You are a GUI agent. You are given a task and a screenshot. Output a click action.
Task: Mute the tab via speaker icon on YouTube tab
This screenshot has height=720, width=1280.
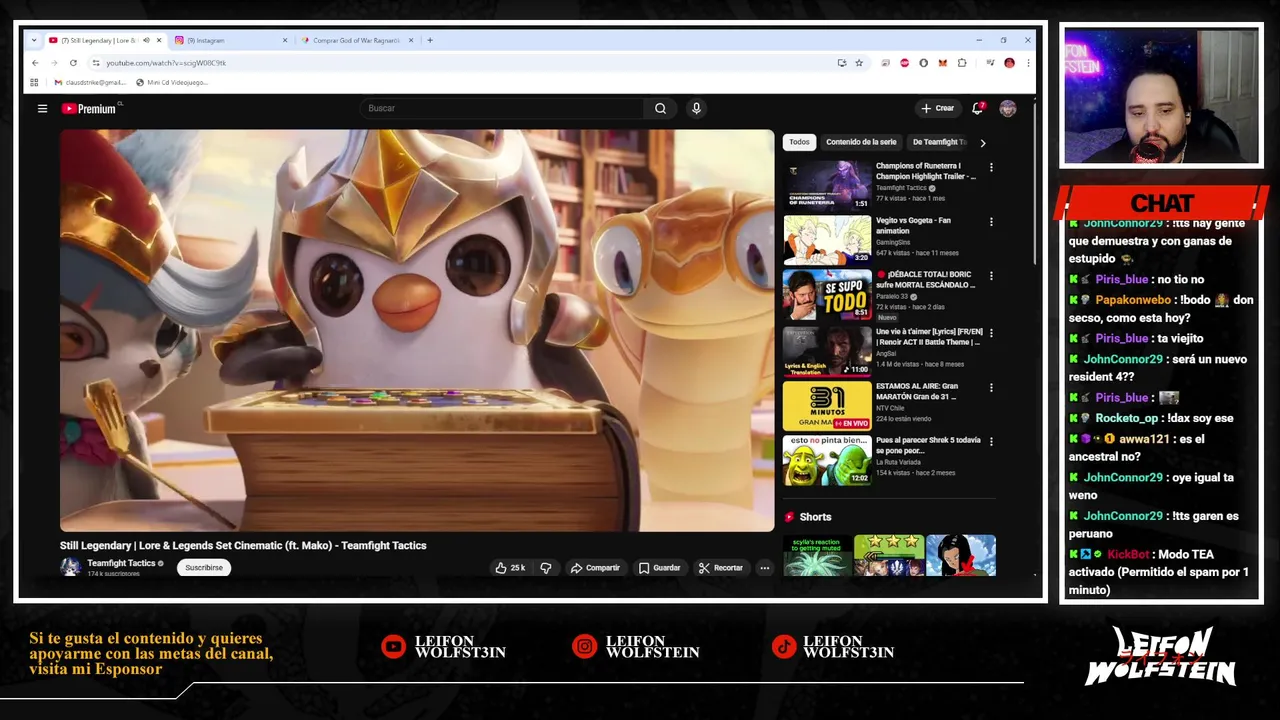tap(146, 40)
